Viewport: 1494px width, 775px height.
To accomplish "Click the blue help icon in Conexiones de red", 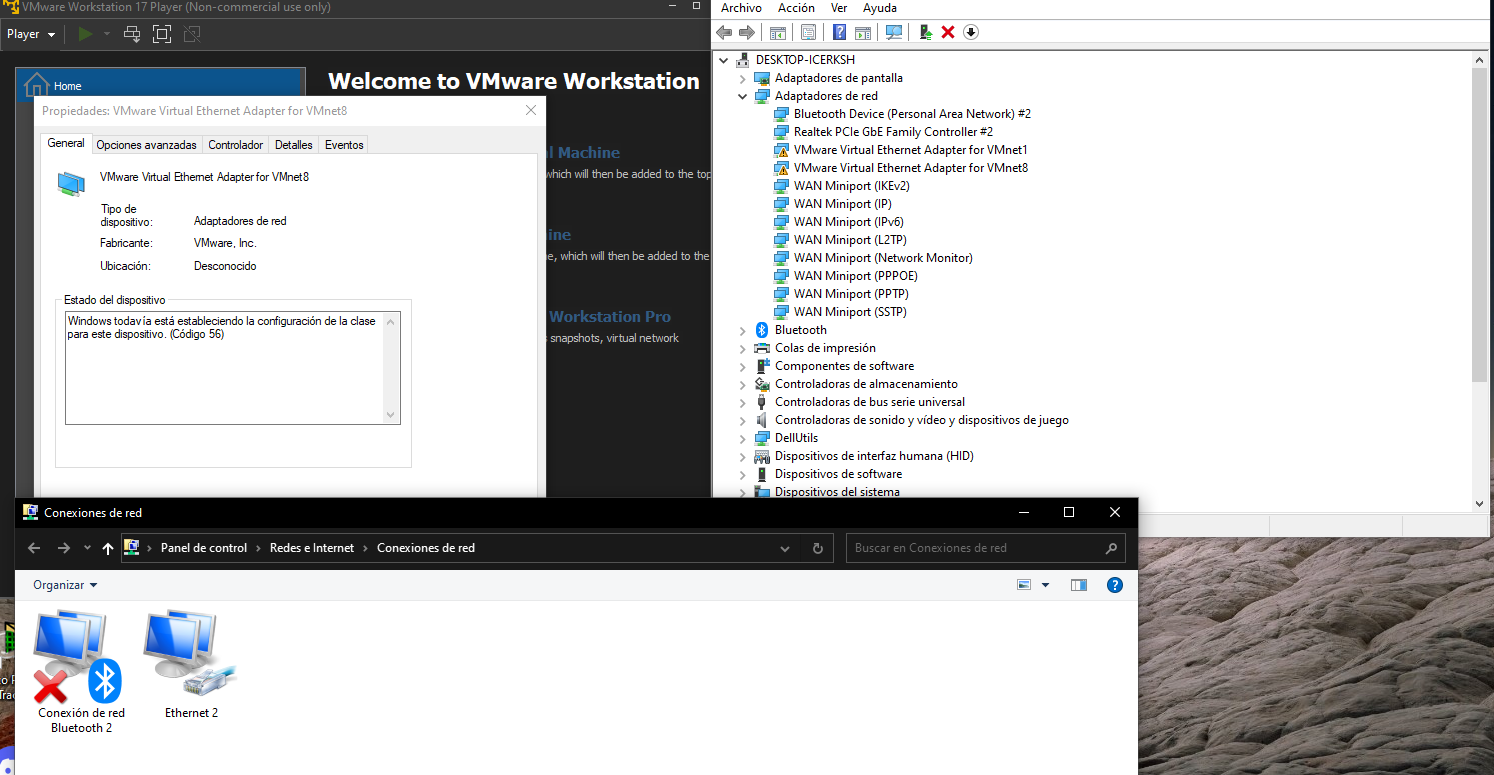I will [1115, 585].
